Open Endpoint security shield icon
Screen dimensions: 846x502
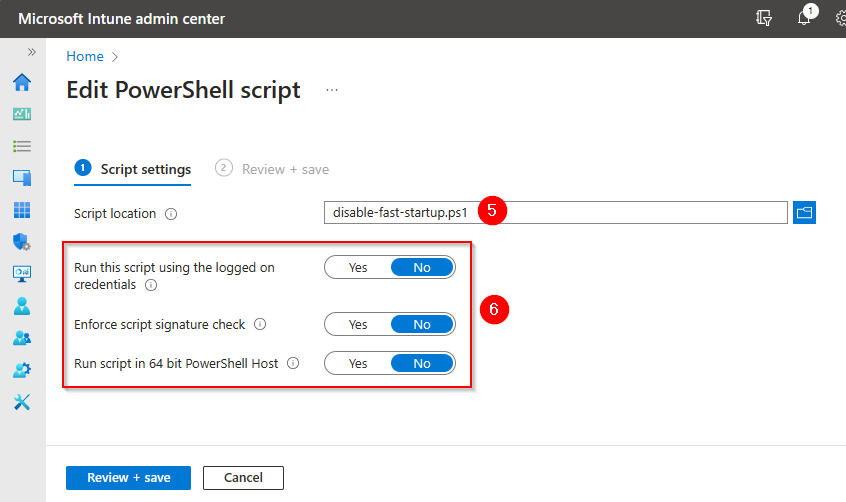[21, 241]
